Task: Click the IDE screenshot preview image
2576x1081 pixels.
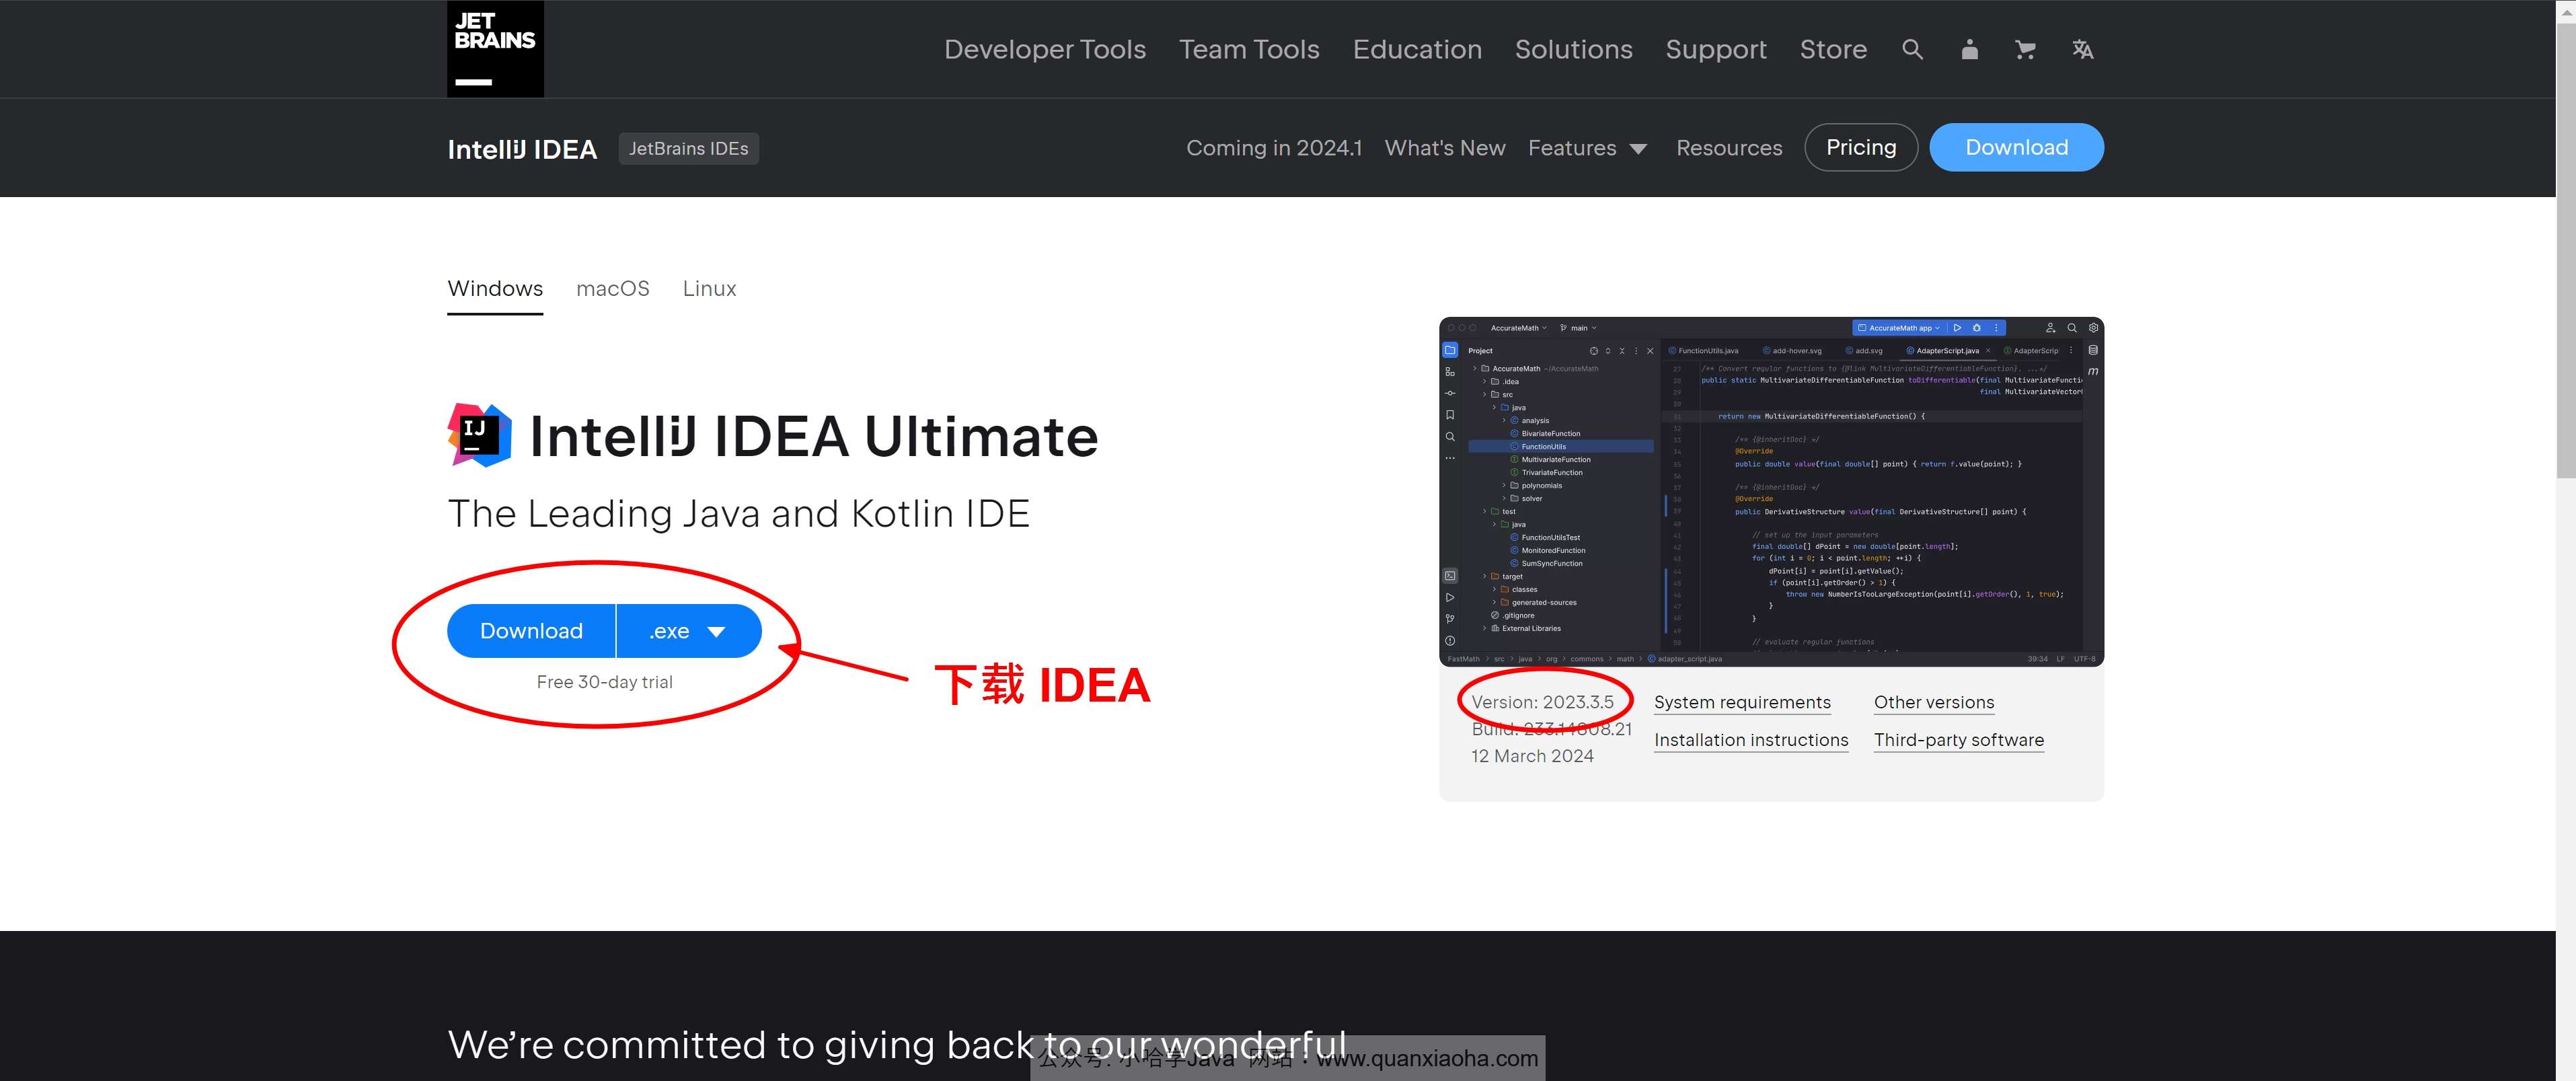Action: click(1771, 492)
